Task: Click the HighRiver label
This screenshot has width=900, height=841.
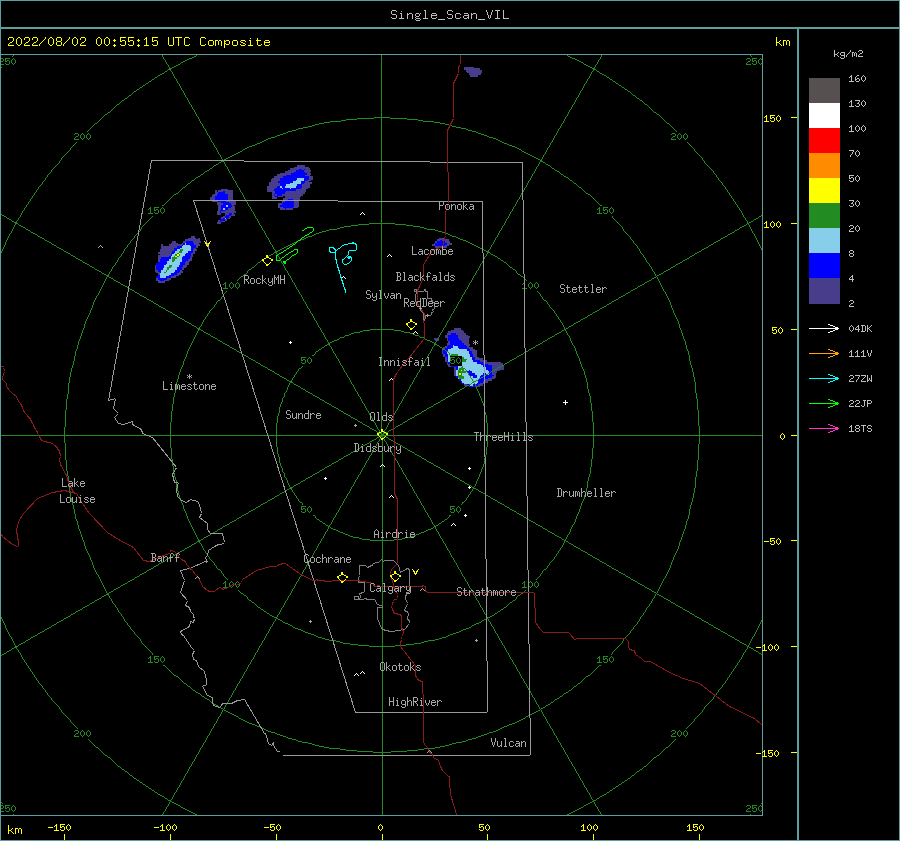Action: point(415,702)
